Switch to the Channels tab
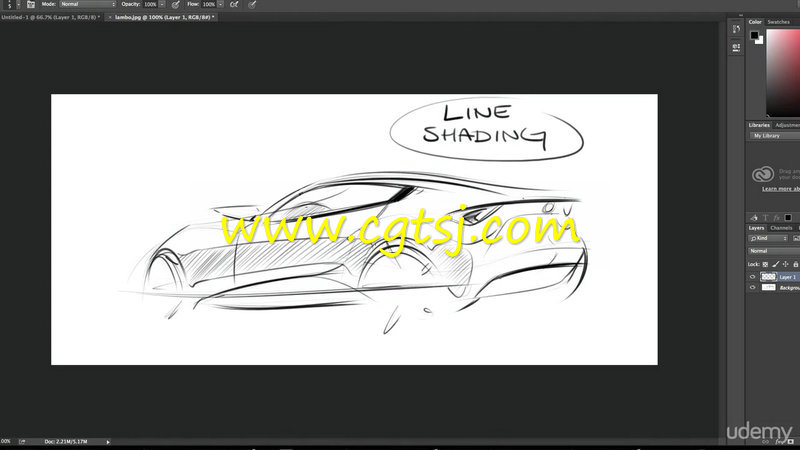Viewport: 800px width, 450px height. (781, 228)
